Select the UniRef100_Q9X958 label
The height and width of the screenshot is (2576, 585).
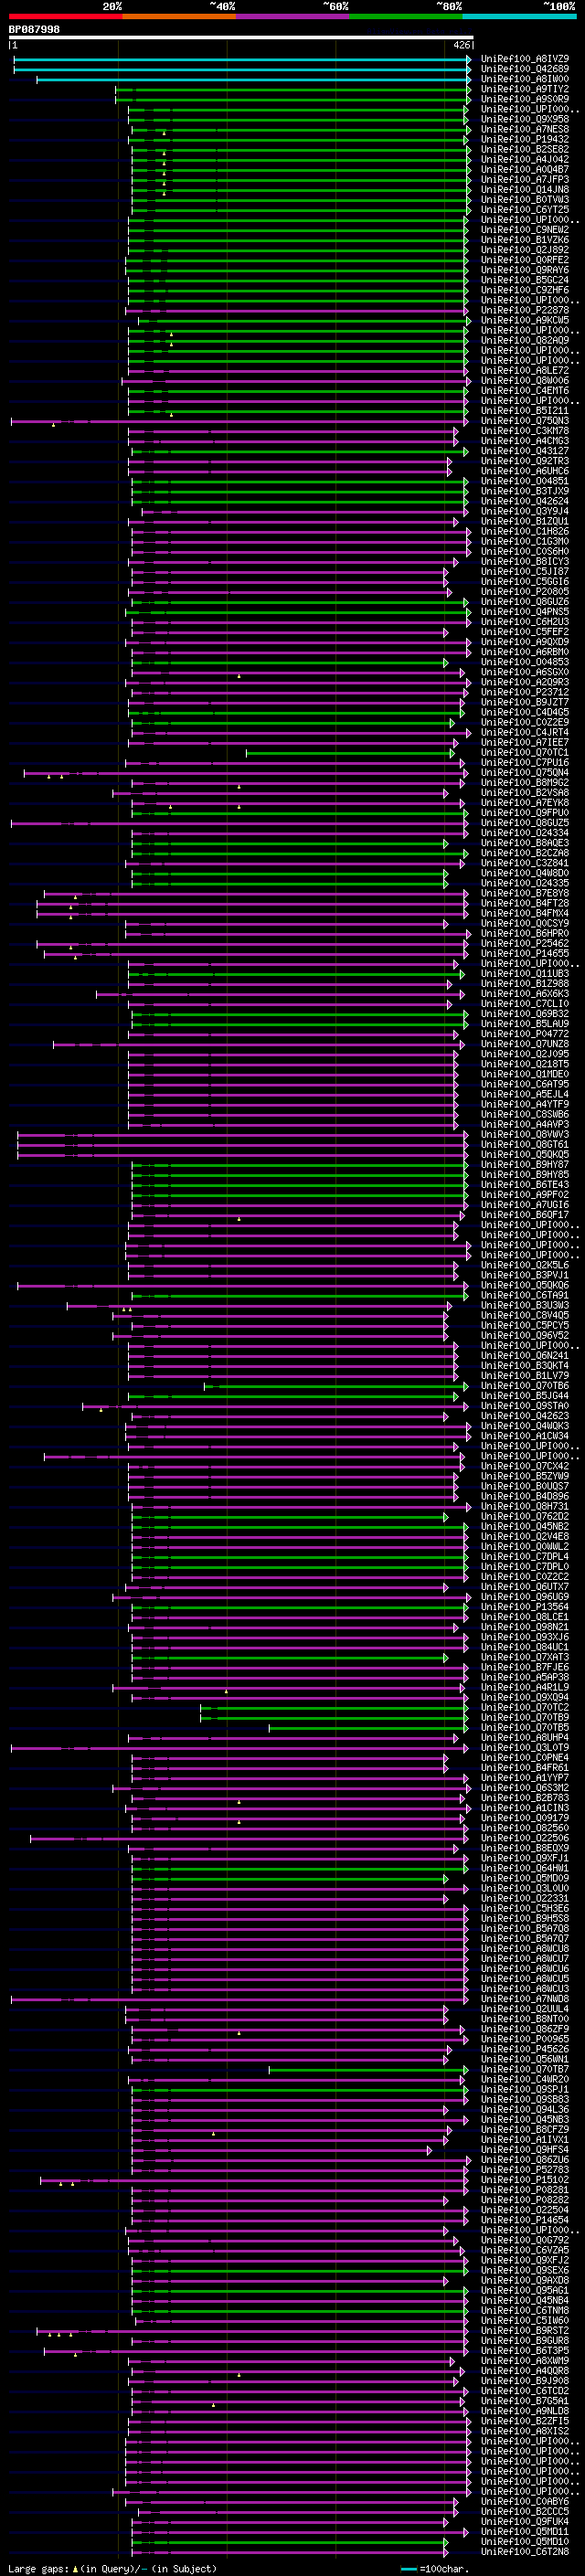point(525,119)
